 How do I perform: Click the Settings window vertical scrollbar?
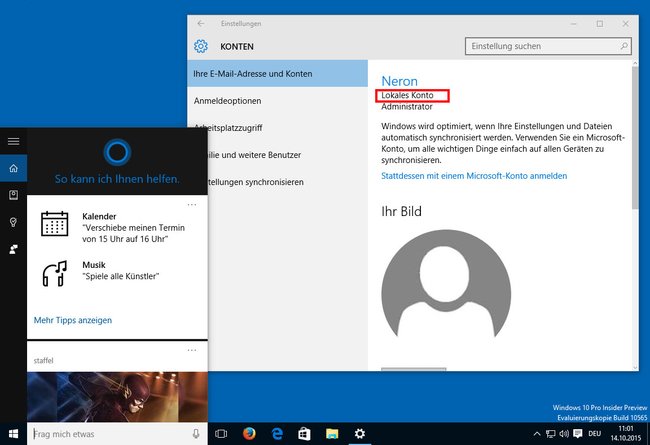tap(635, 137)
